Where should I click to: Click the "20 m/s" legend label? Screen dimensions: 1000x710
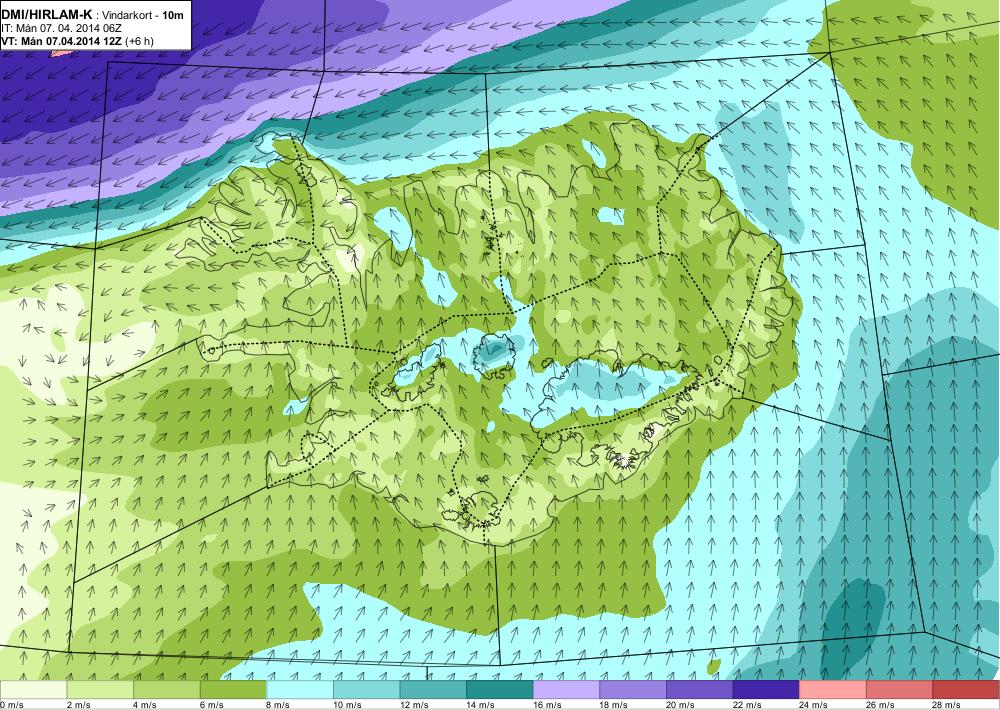681,704
